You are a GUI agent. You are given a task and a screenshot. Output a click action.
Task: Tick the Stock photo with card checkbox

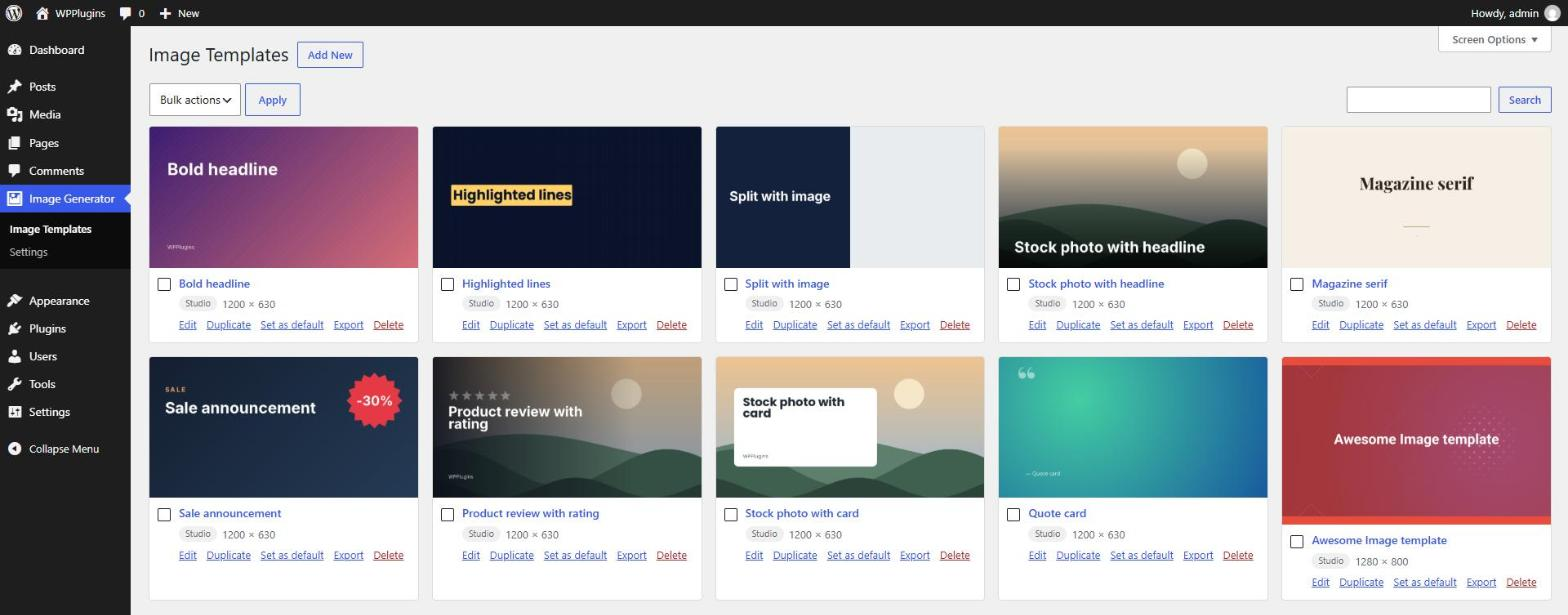730,514
